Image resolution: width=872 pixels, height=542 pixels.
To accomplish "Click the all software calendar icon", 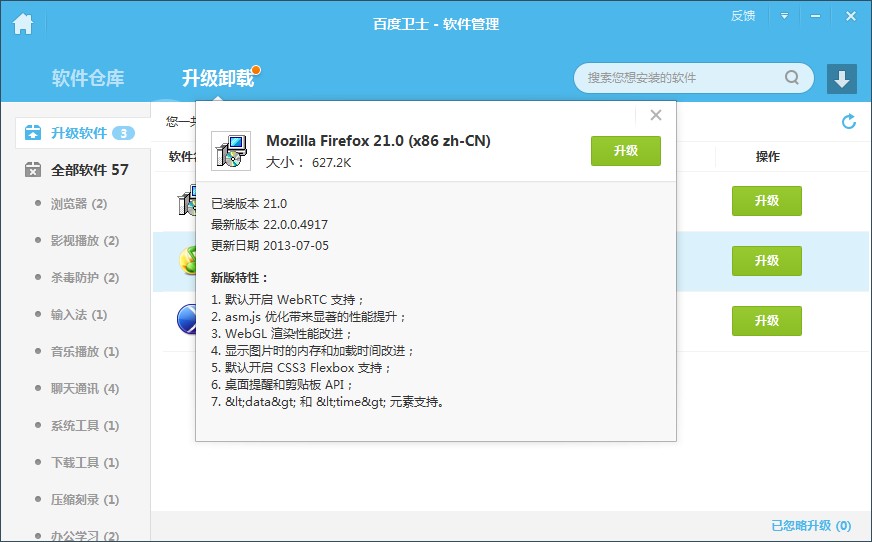I will coord(33,170).
